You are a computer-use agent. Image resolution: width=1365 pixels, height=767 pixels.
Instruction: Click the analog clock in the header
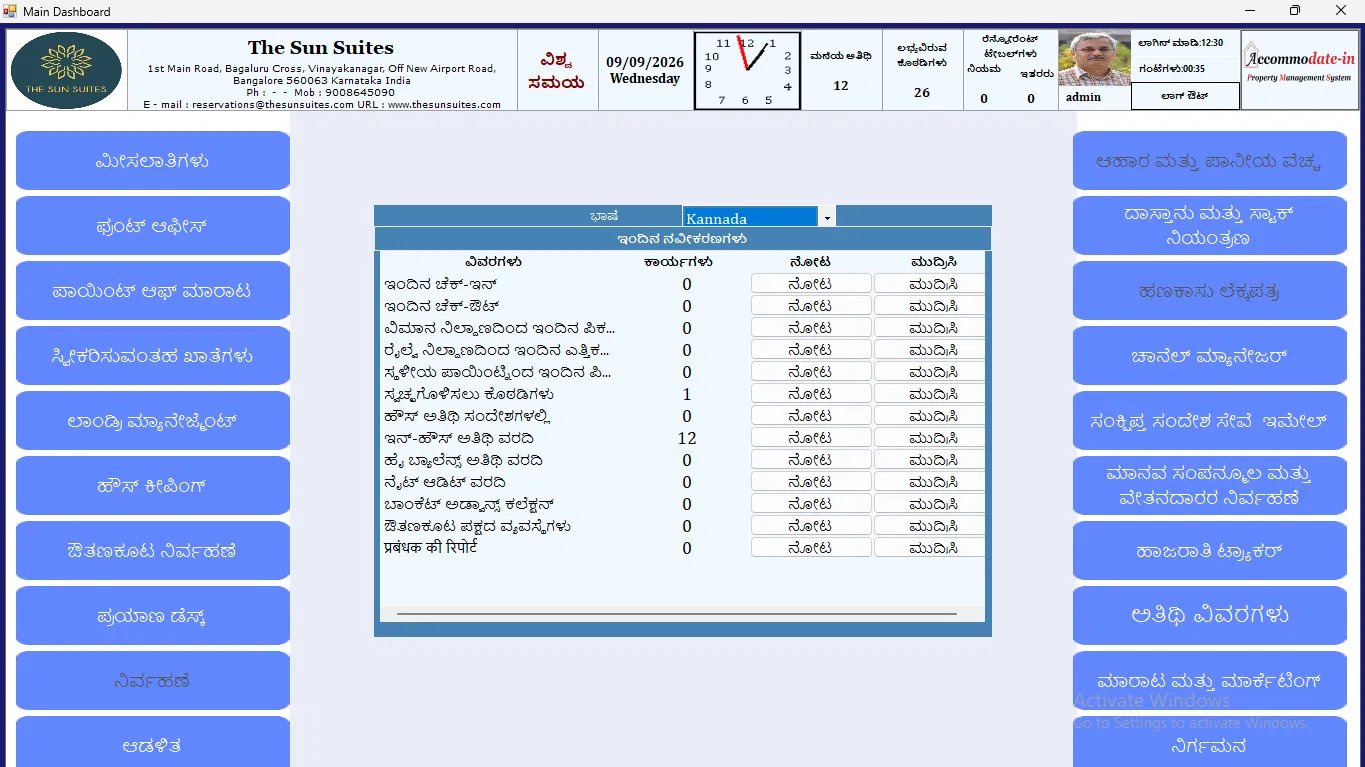pos(747,70)
